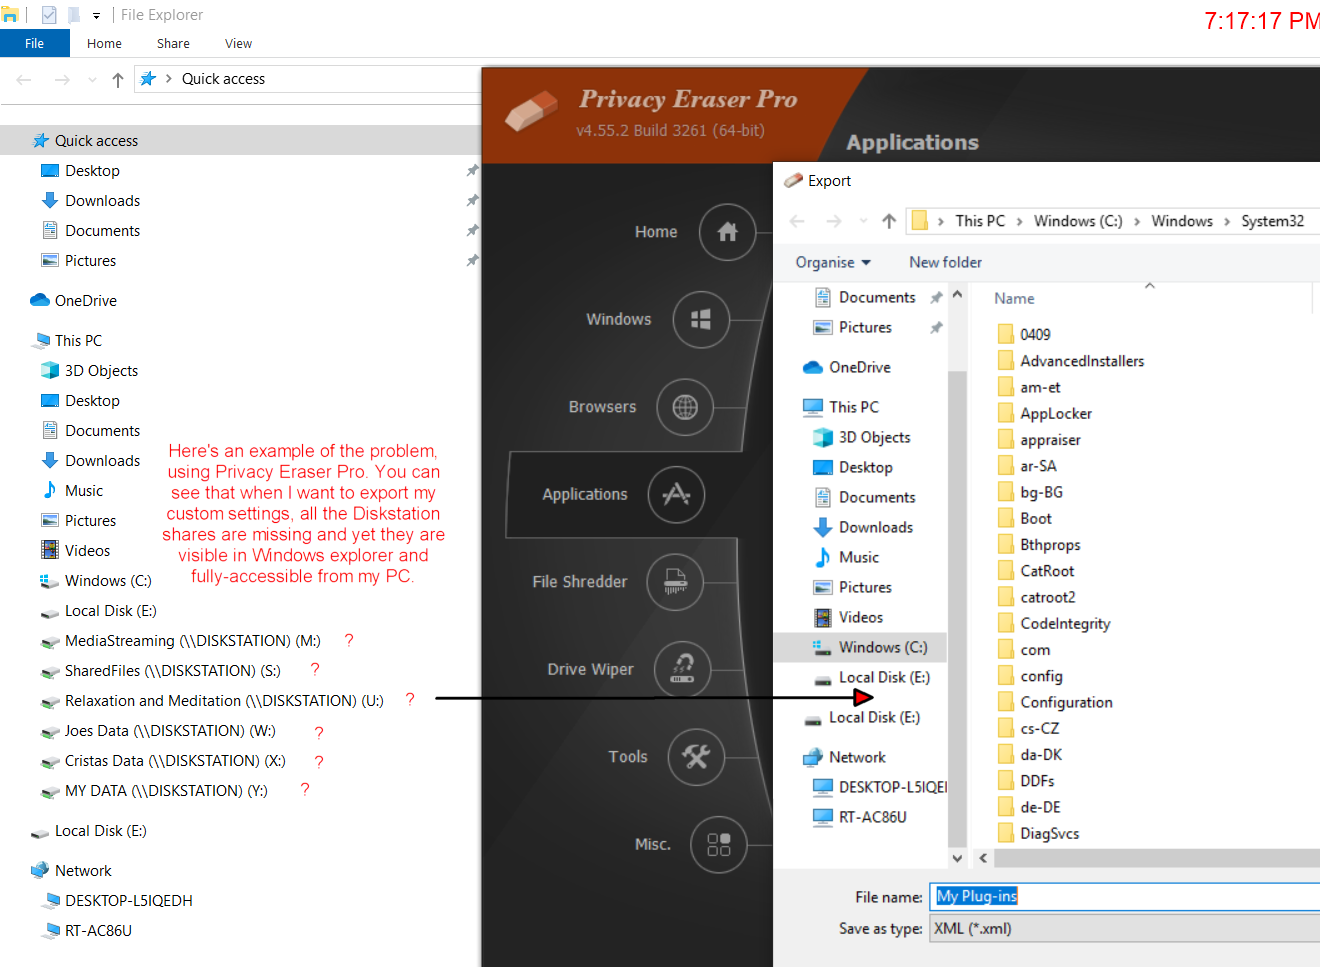Viewport: 1320px width, 967px height.
Task: Open the Misc. grid icon
Action: [719, 845]
